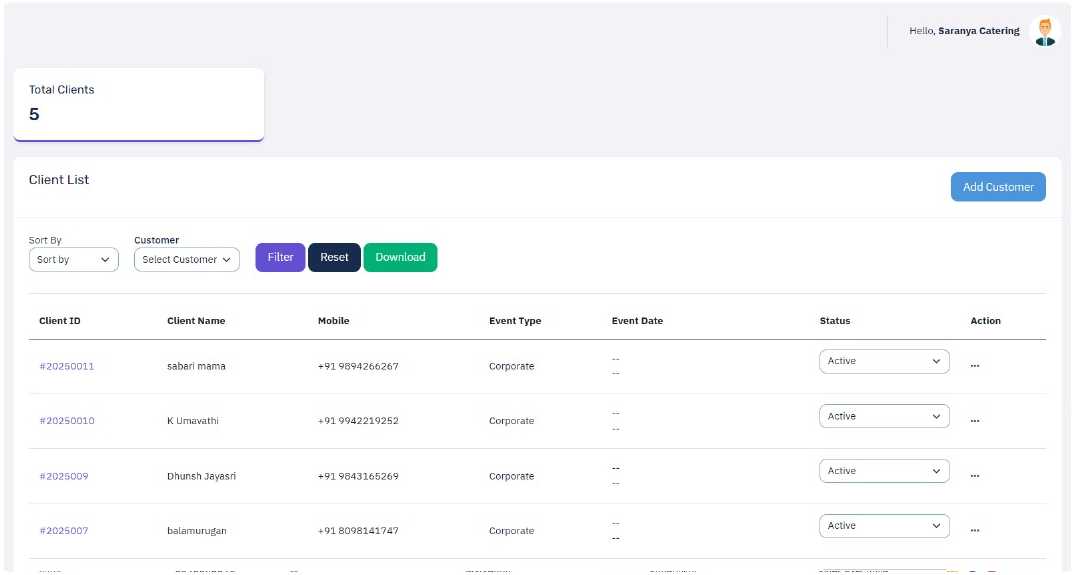Select mobile number +91 8098141747

358,530
